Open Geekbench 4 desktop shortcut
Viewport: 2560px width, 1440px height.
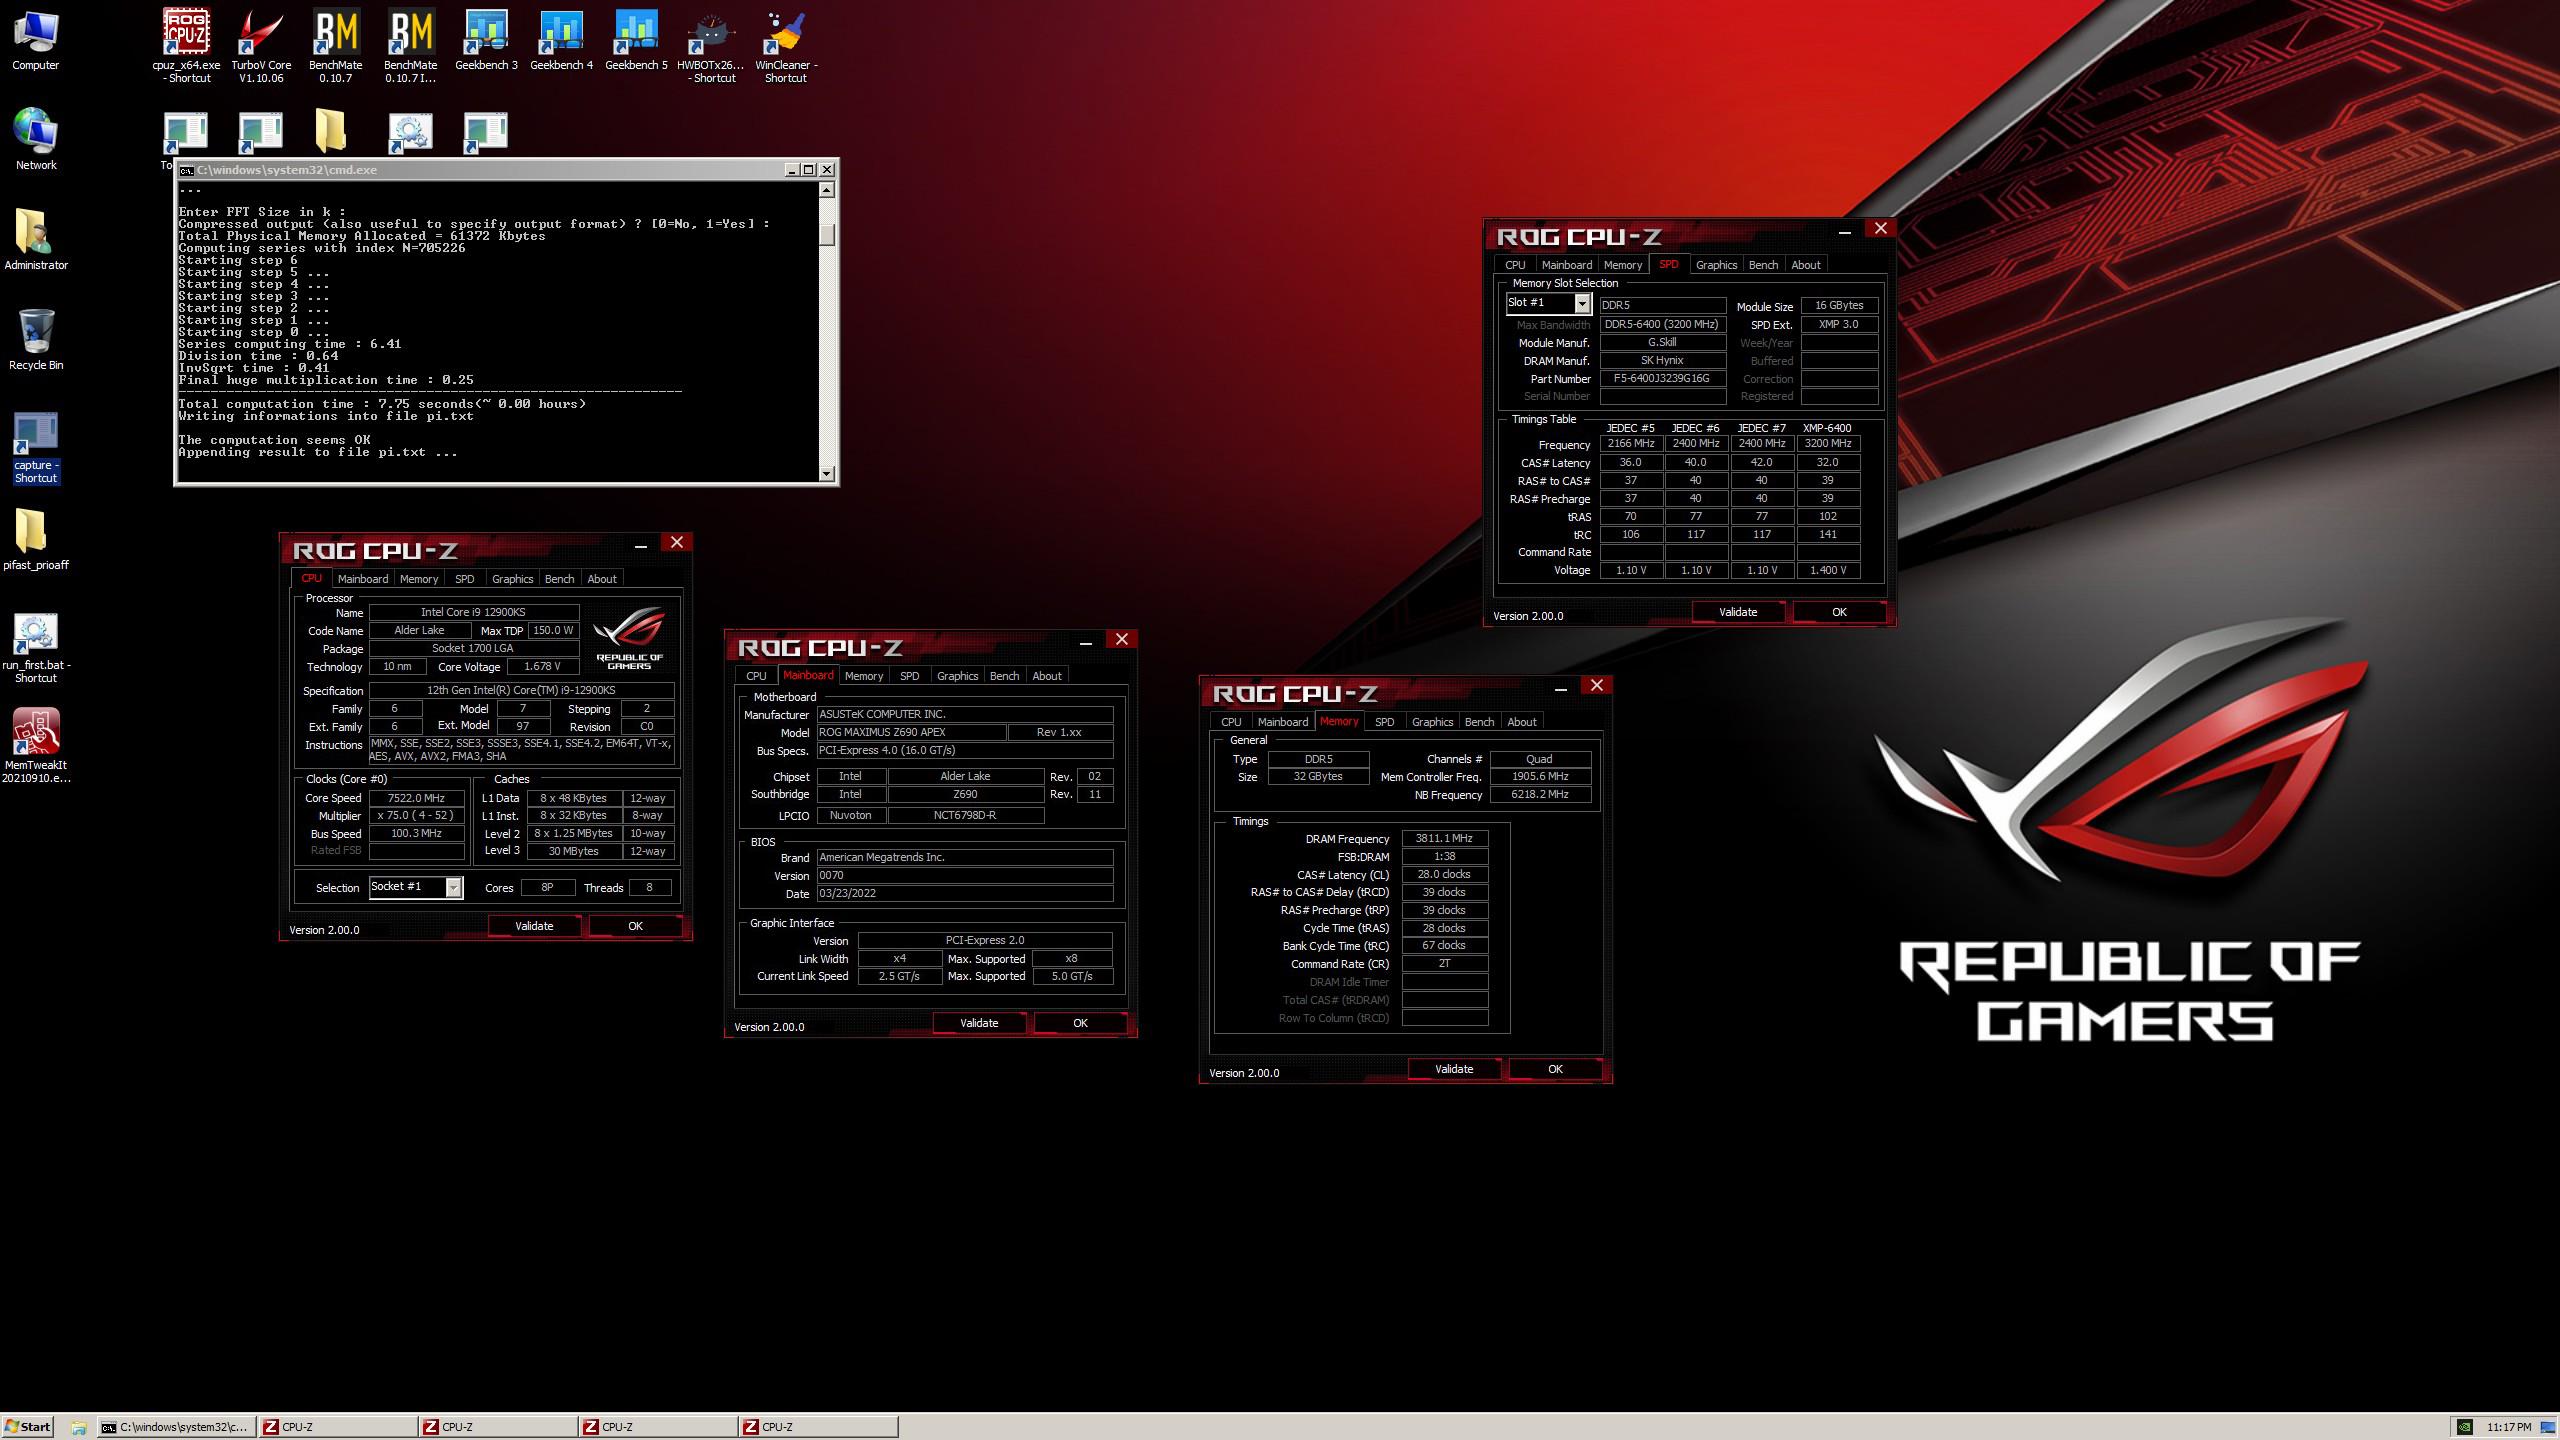(561, 40)
